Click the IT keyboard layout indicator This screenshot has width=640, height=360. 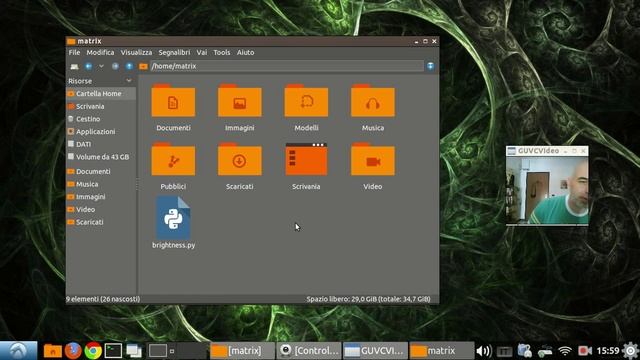click(504, 351)
